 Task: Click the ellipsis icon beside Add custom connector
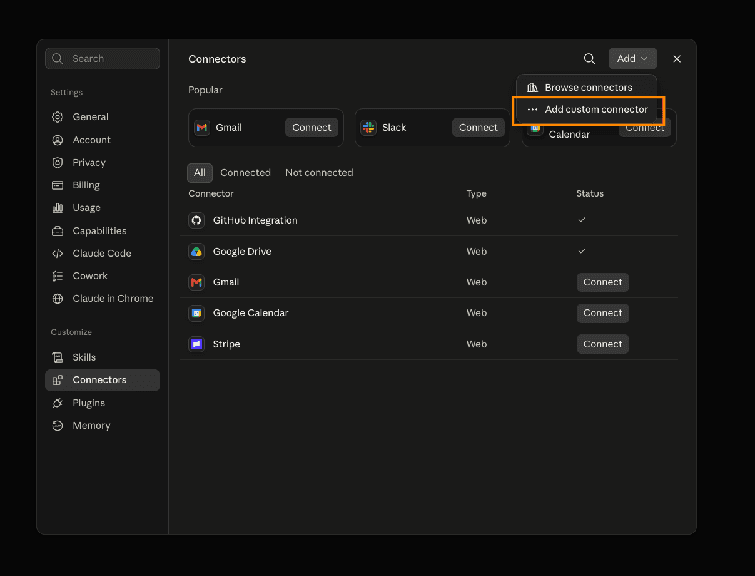(532, 109)
